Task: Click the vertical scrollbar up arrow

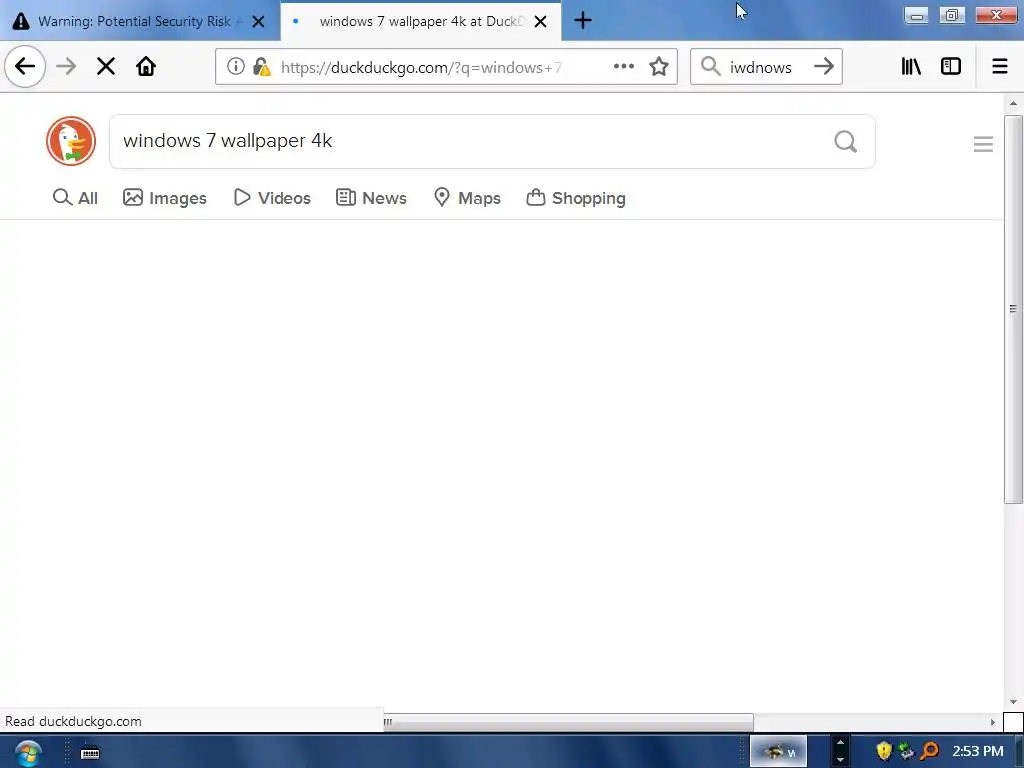Action: pos(1013,103)
